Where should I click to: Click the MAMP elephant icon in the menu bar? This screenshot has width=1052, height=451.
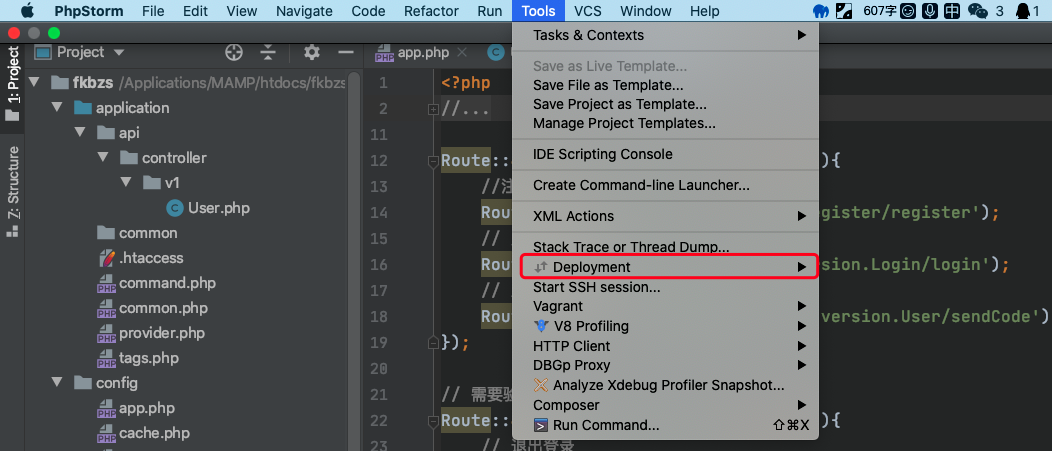pos(821,11)
